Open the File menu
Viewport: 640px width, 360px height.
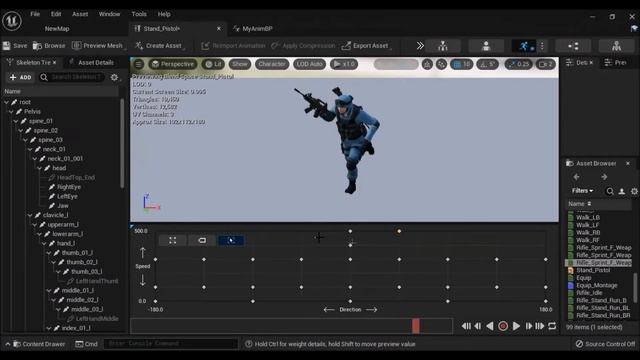coord(35,14)
